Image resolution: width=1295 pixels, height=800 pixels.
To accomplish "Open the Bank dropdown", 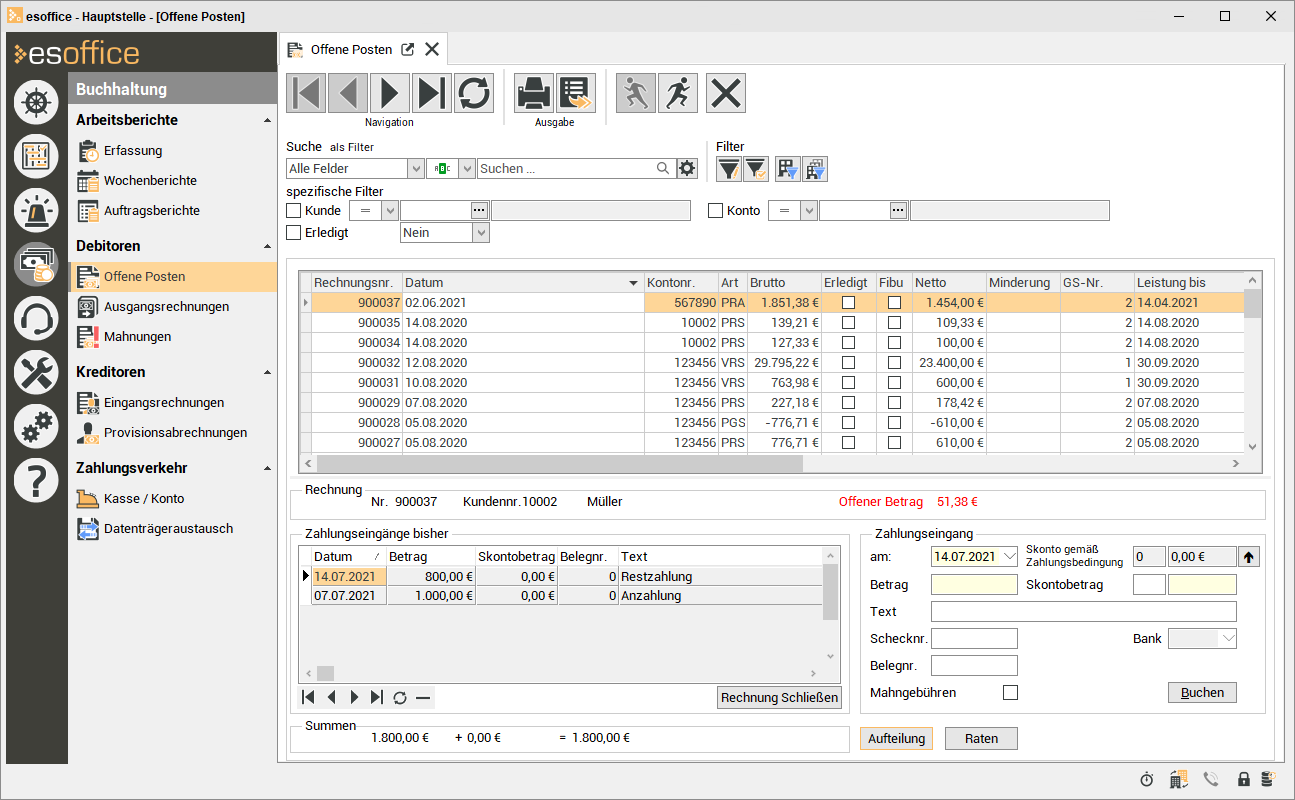I will pos(1228,638).
